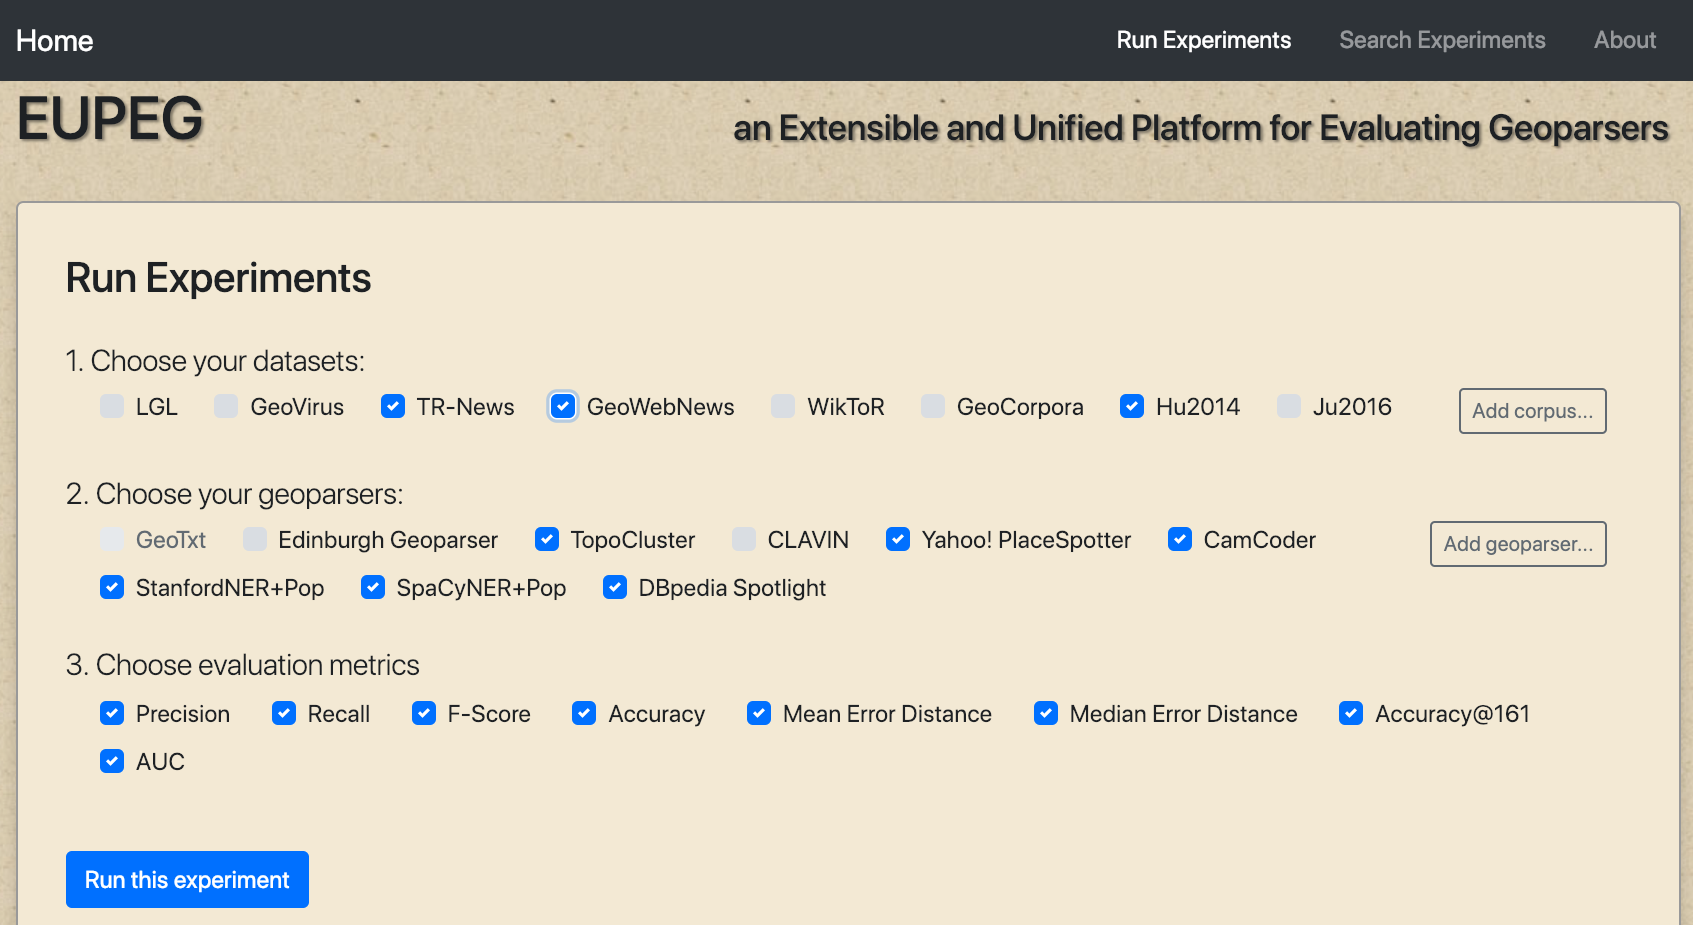This screenshot has width=1693, height=925.
Task: Toggle the AUC metric checkbox
Action: 112,762
